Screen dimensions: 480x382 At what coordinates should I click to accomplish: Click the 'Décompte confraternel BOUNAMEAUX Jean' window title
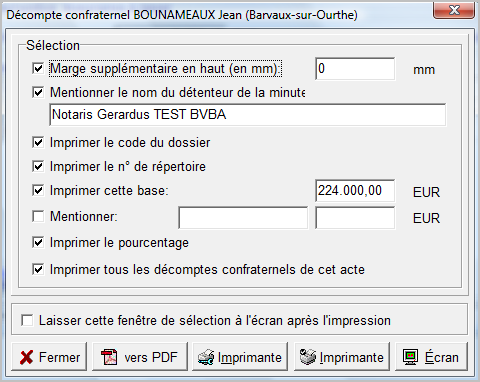[182, 15]
